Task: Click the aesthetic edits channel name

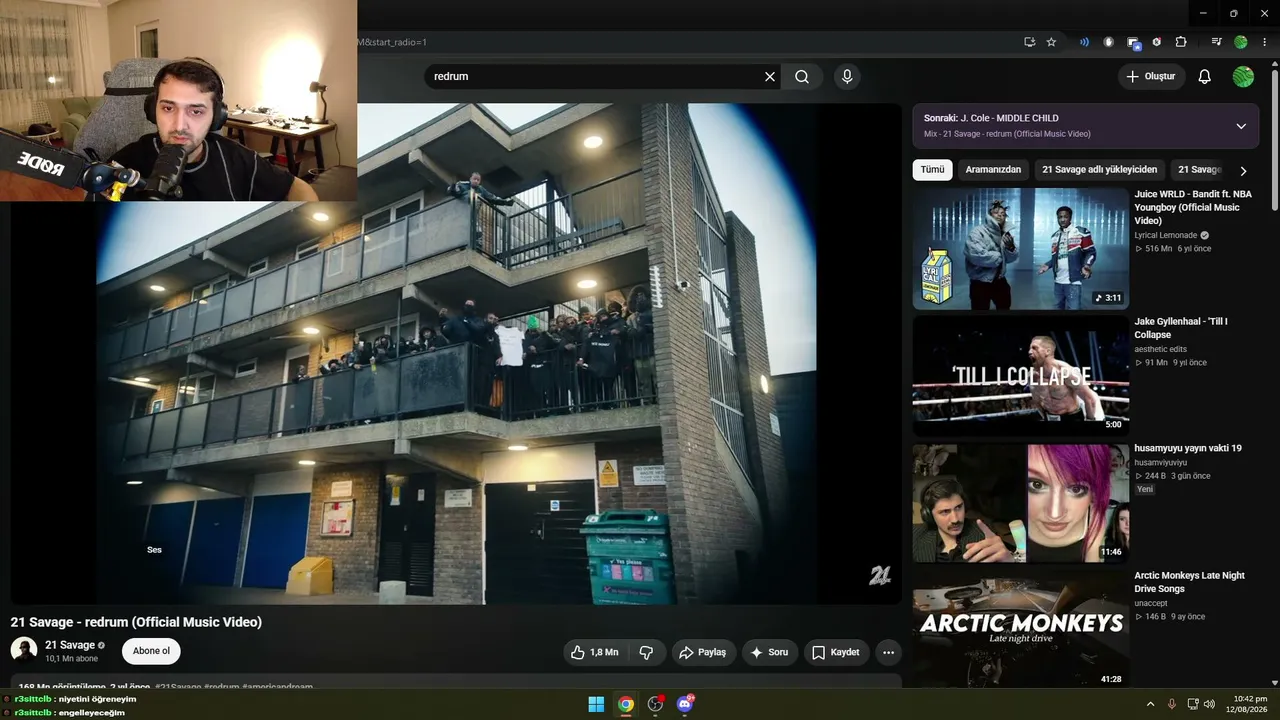Action: (1160, 349)
